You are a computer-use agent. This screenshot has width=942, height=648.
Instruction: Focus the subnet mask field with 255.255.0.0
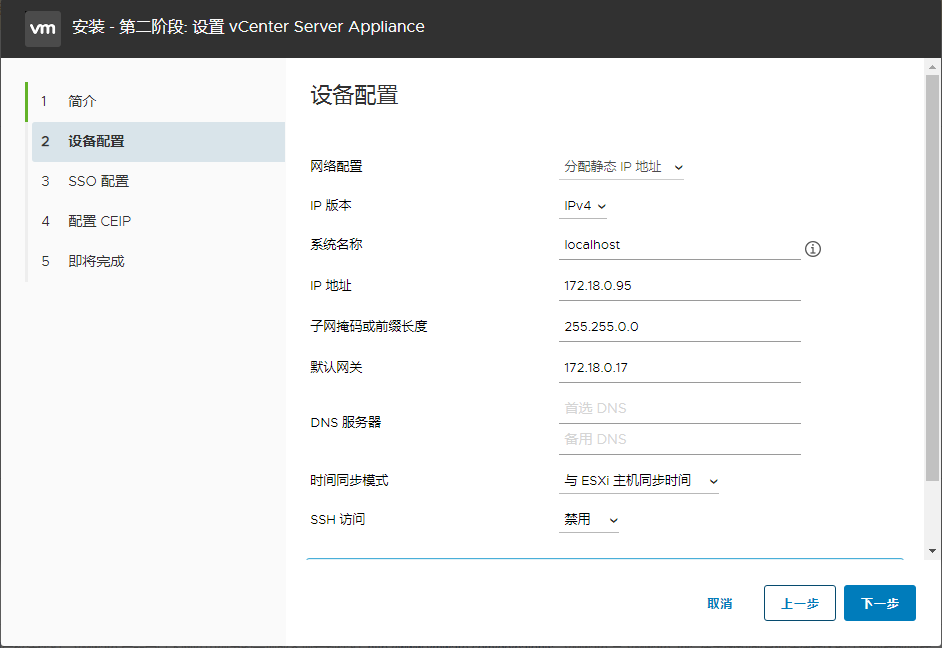pyautogui.click(x=679, y=327)
